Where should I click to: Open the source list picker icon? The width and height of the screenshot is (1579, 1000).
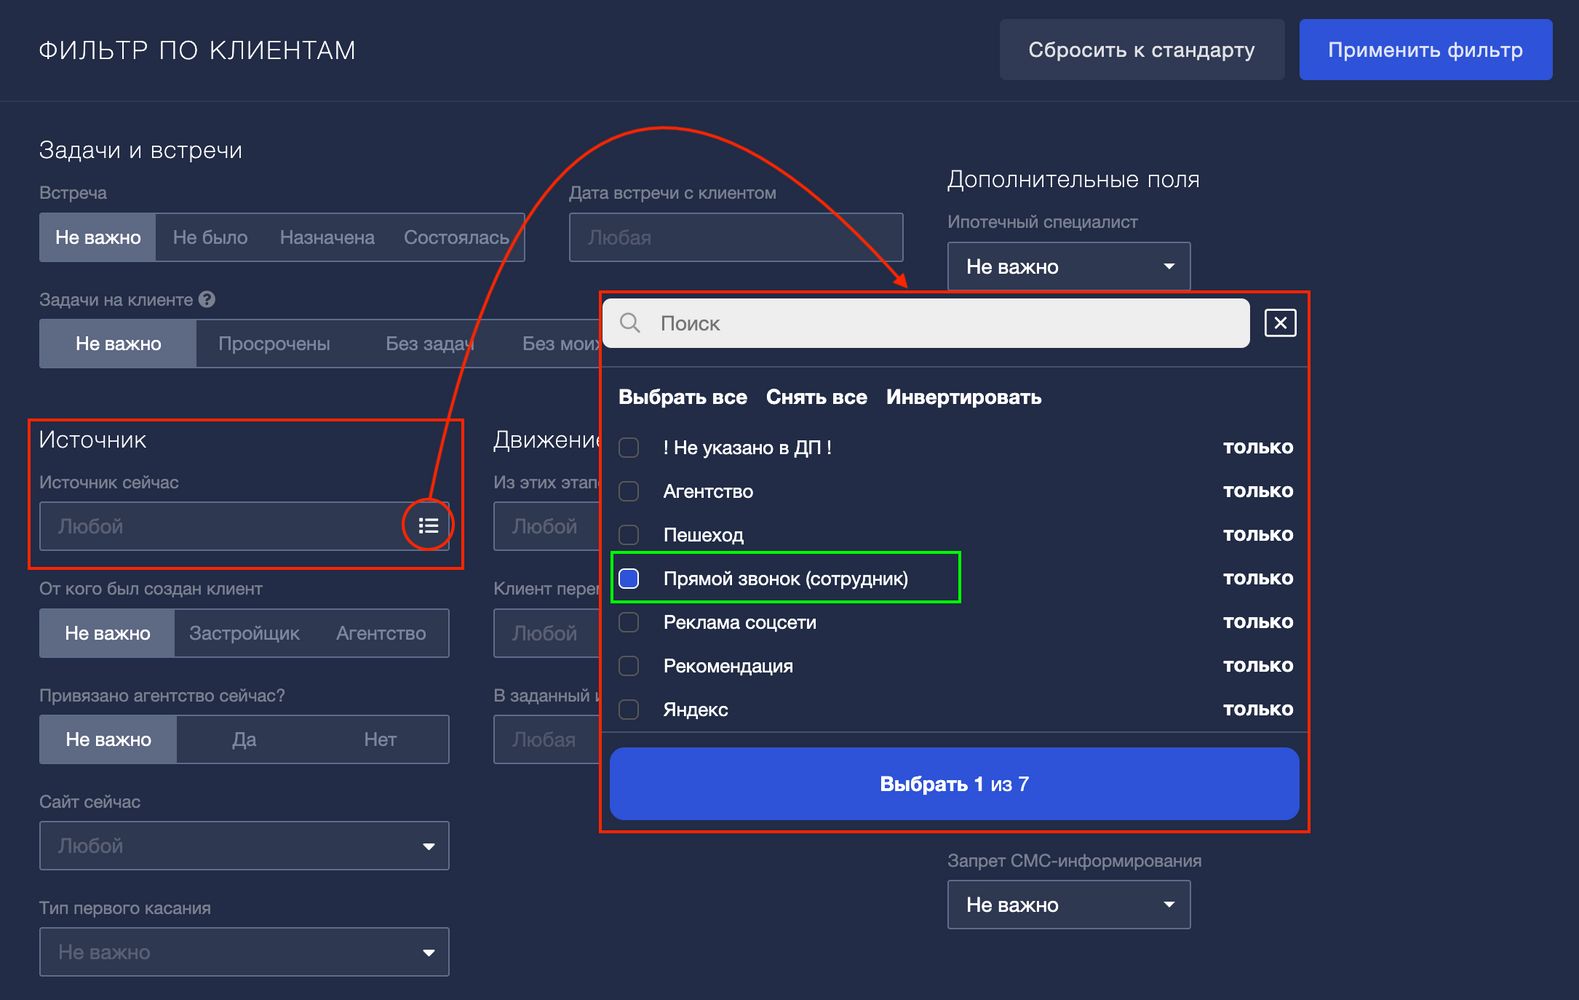coord(428,526)
